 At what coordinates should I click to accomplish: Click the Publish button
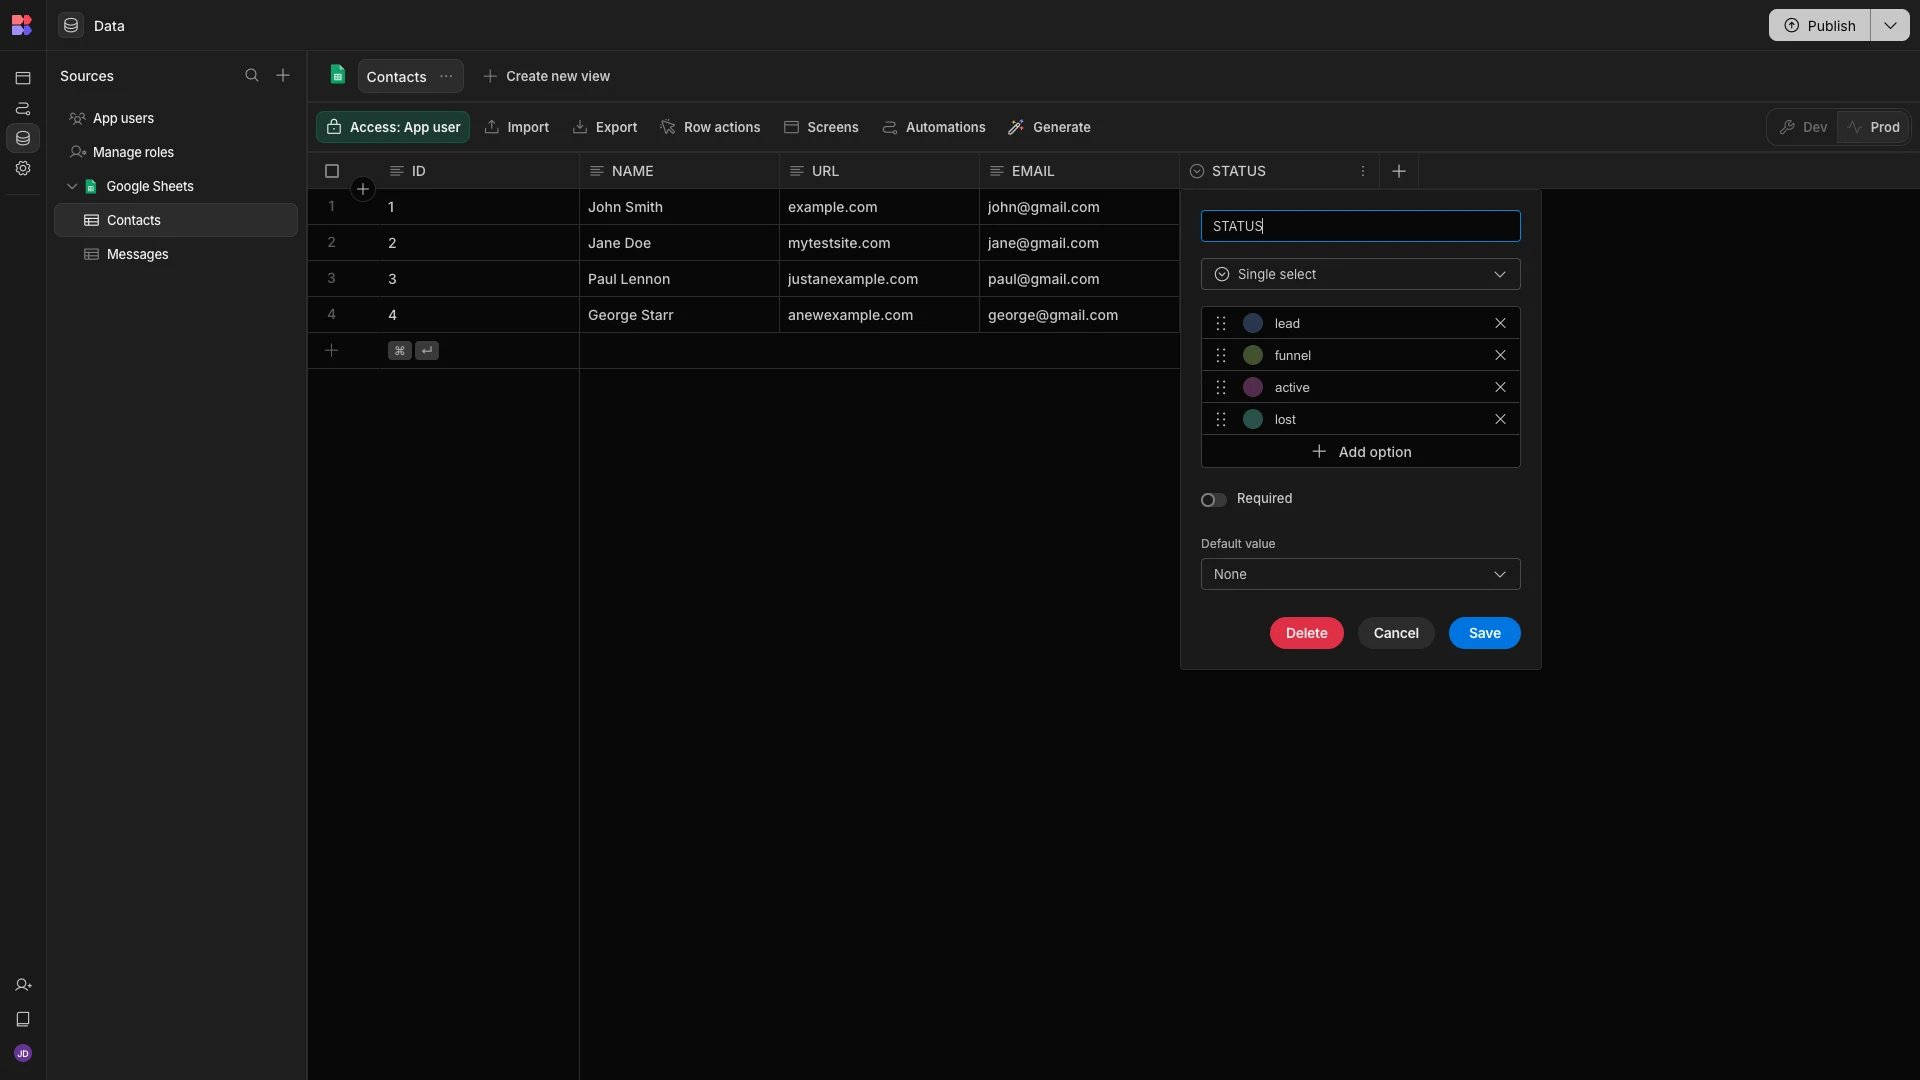click(x=1819, y=25)
